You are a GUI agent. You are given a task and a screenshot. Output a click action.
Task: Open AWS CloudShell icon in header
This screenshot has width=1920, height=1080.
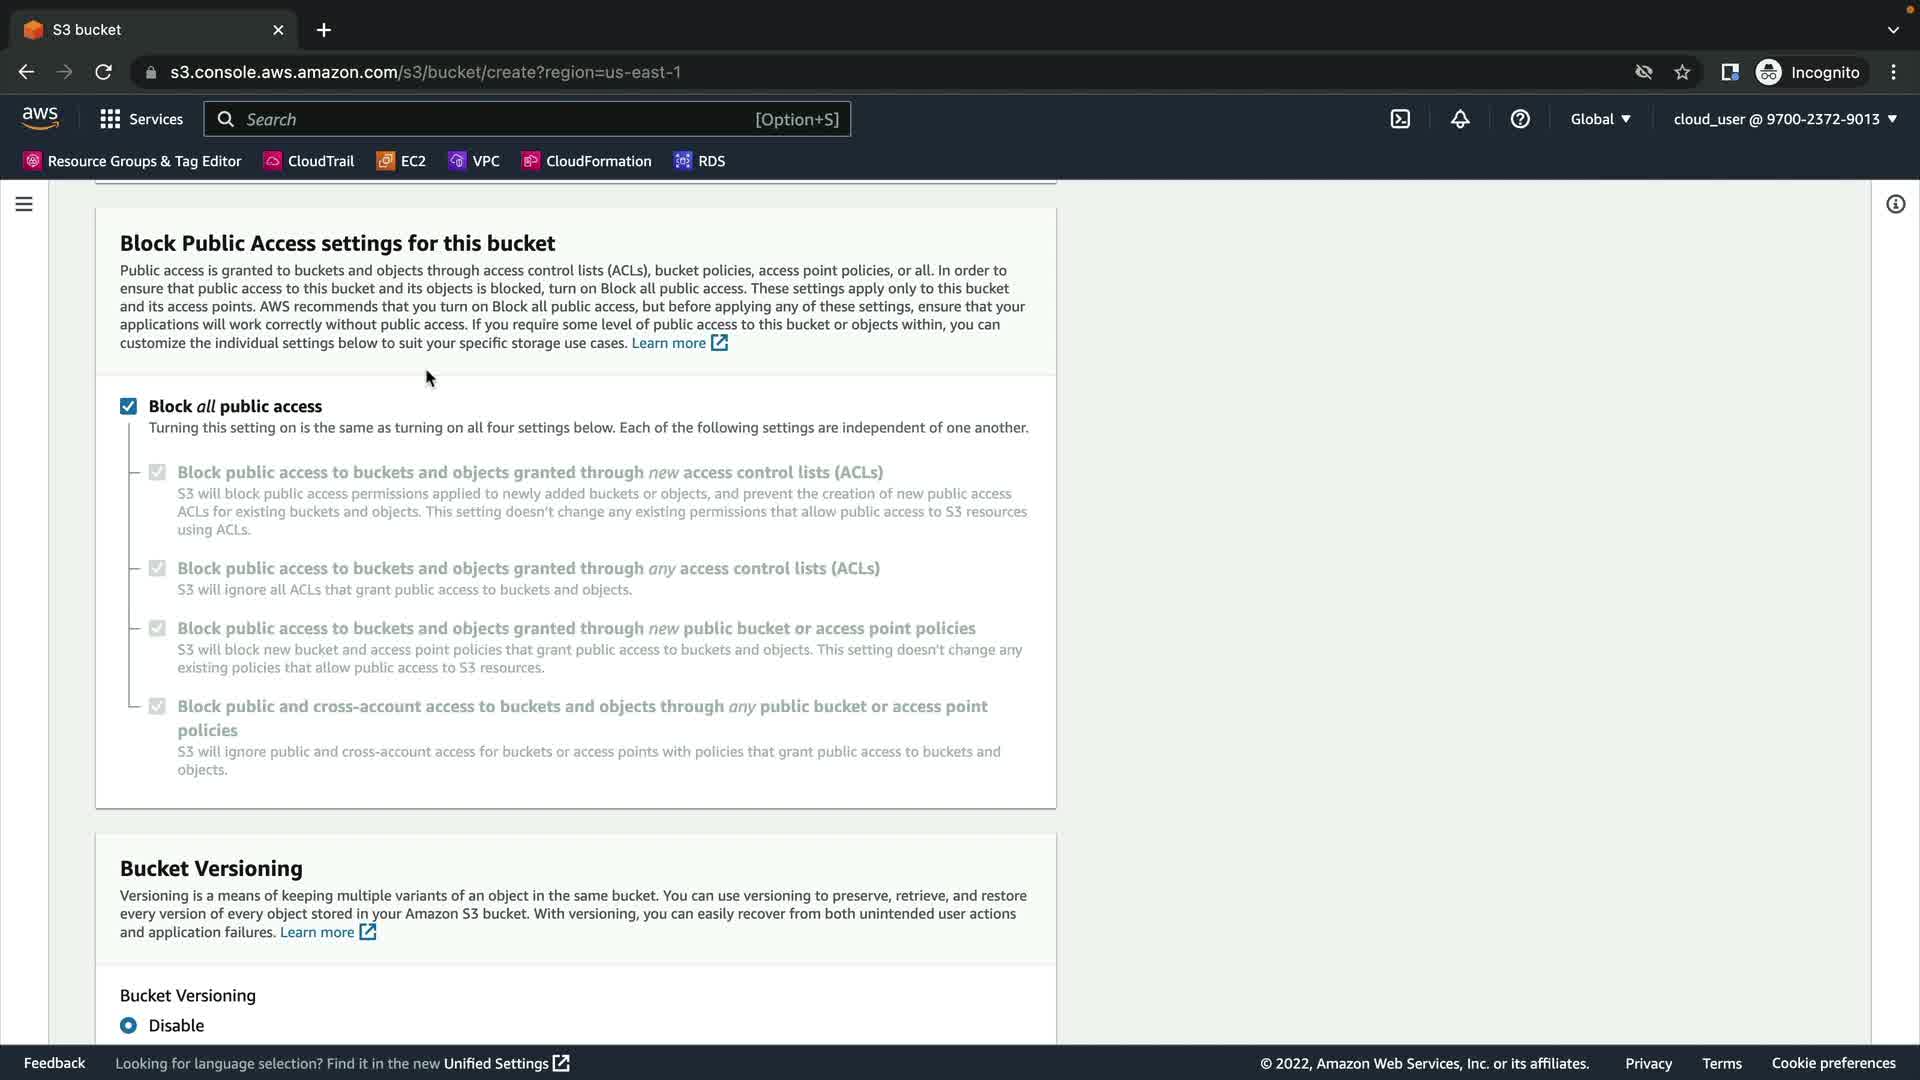coord(1400,119)
